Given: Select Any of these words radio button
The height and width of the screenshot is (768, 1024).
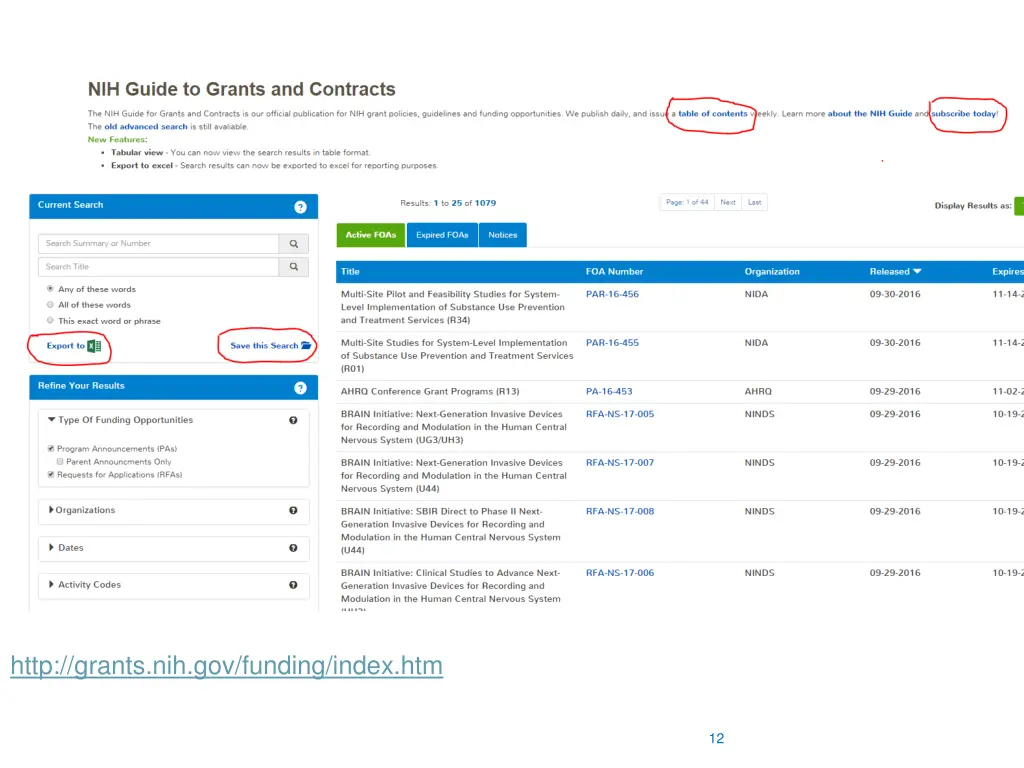Looking at the screenshot, I should click(50, 289).
